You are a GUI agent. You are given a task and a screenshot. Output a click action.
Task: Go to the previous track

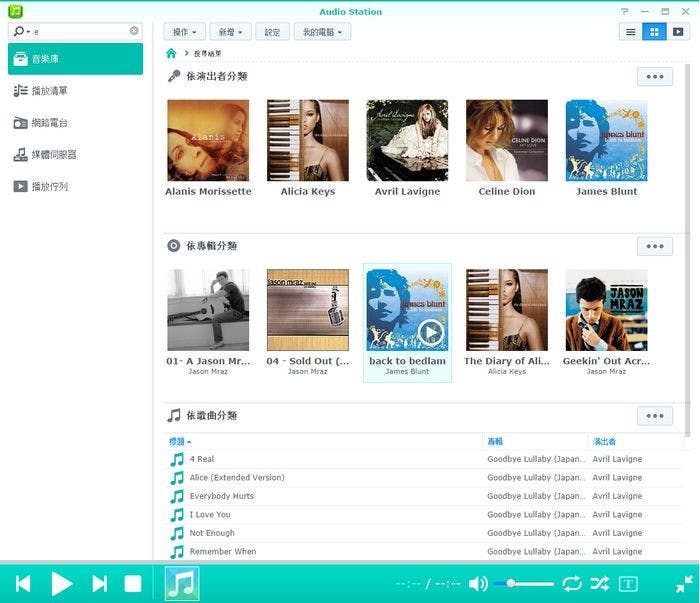tap(23, 583)
